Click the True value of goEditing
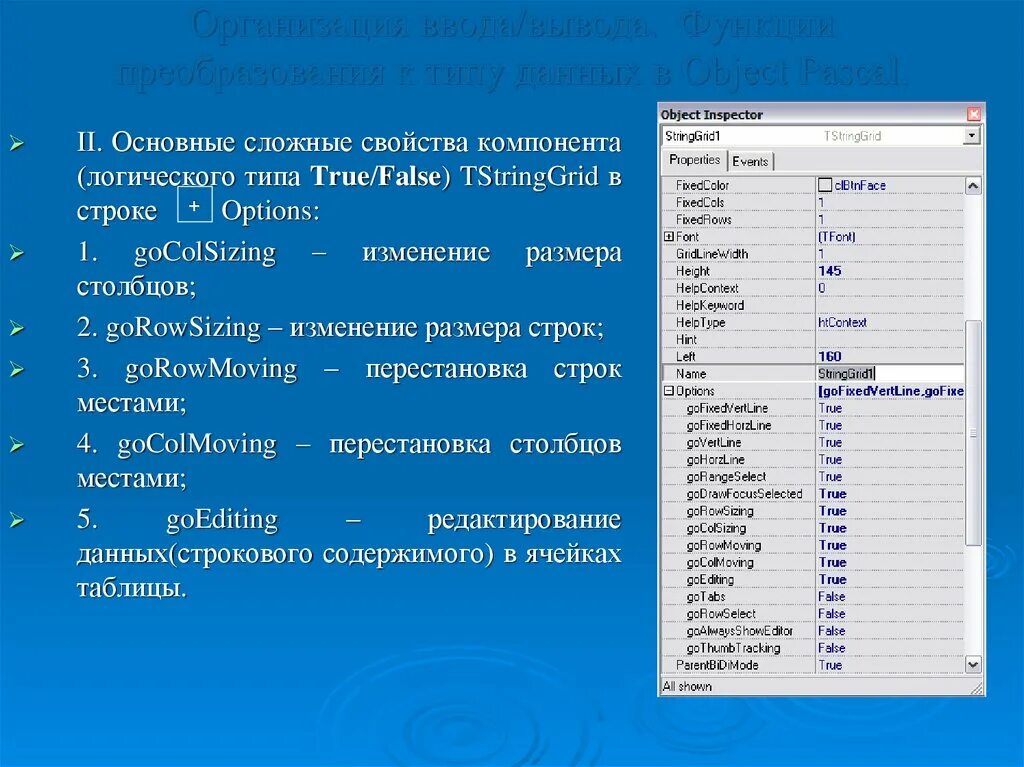The width and height of the screenshot is (1024, 767). click(x=833, y=579)
